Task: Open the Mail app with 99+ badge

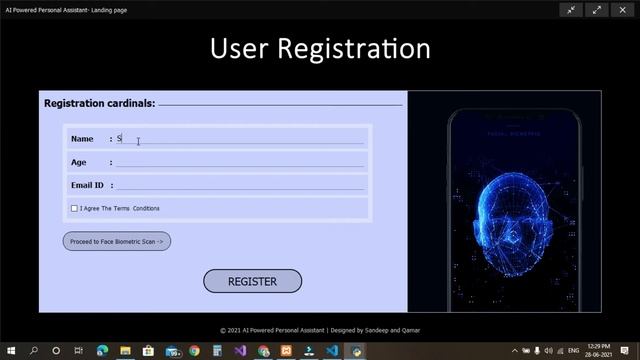Action: [x=172, y=351]
